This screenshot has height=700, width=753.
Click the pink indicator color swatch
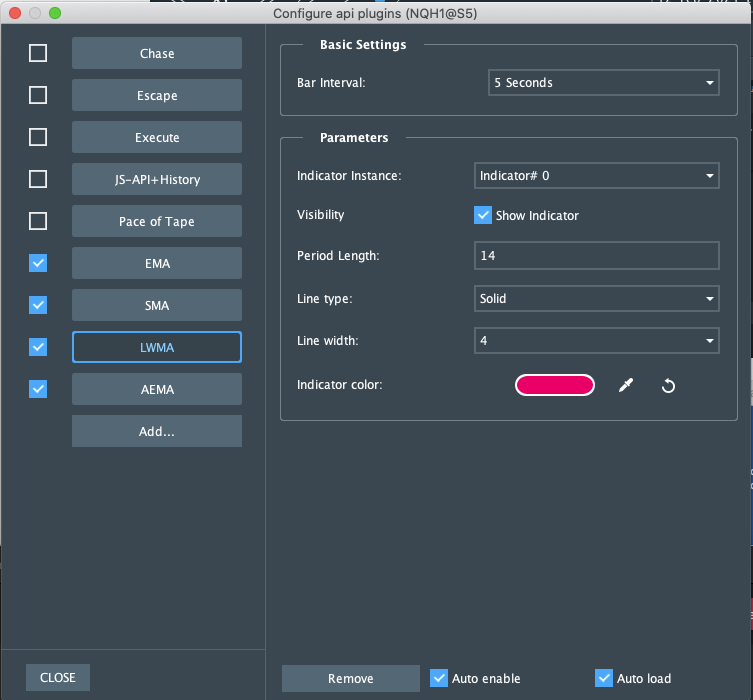pos(555,385)
